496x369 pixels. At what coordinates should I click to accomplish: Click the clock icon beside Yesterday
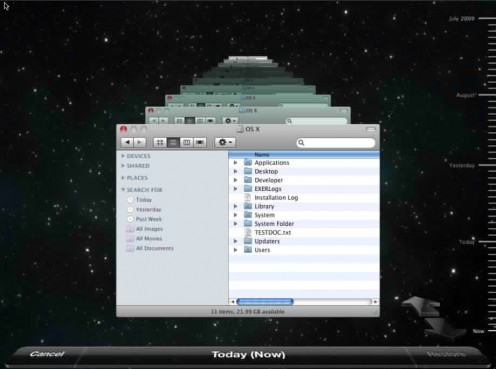click(130, 209)
